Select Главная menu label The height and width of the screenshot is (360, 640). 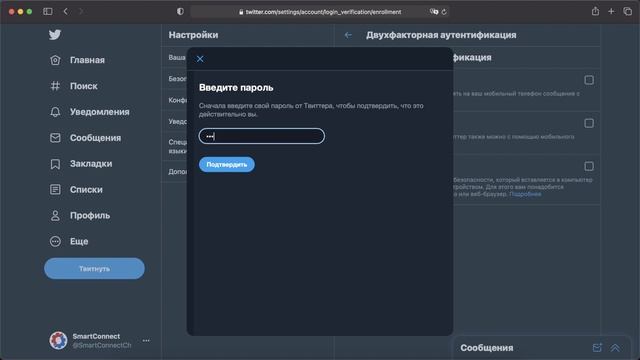tap(87, 60)
